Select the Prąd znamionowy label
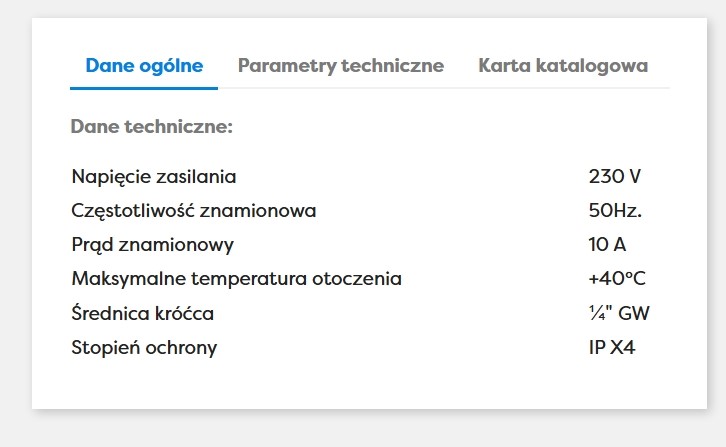 152,245
